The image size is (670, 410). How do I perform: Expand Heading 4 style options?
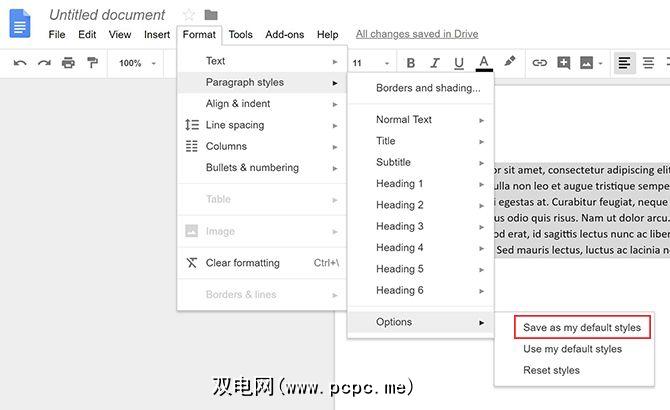click(421, 248)
